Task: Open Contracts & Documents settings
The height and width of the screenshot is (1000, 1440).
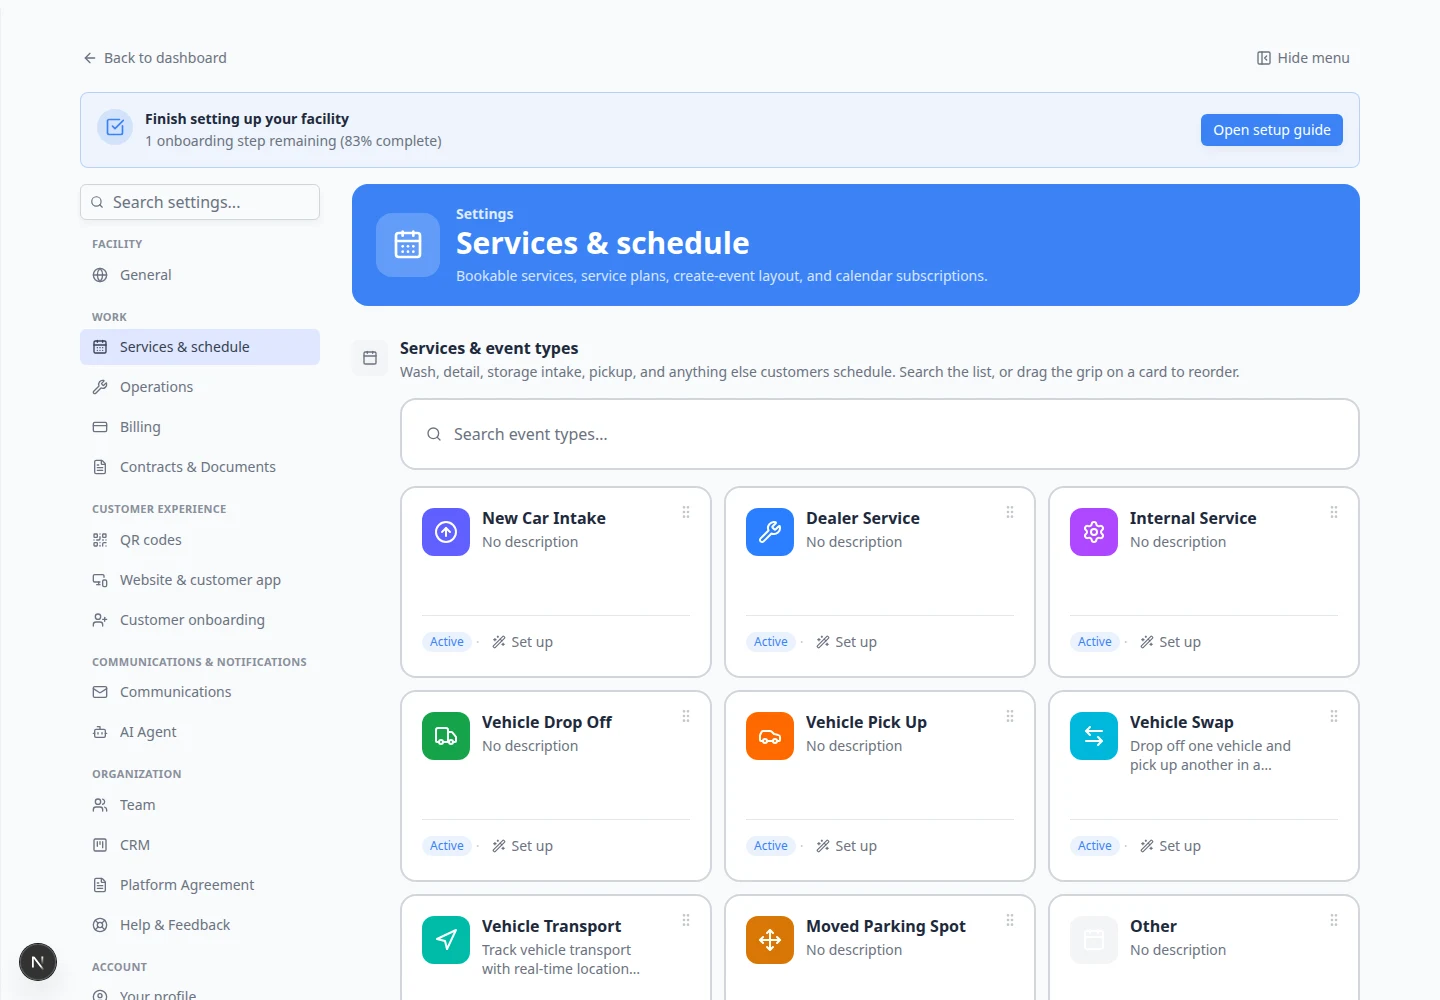Action: click(x=200, y=467)
